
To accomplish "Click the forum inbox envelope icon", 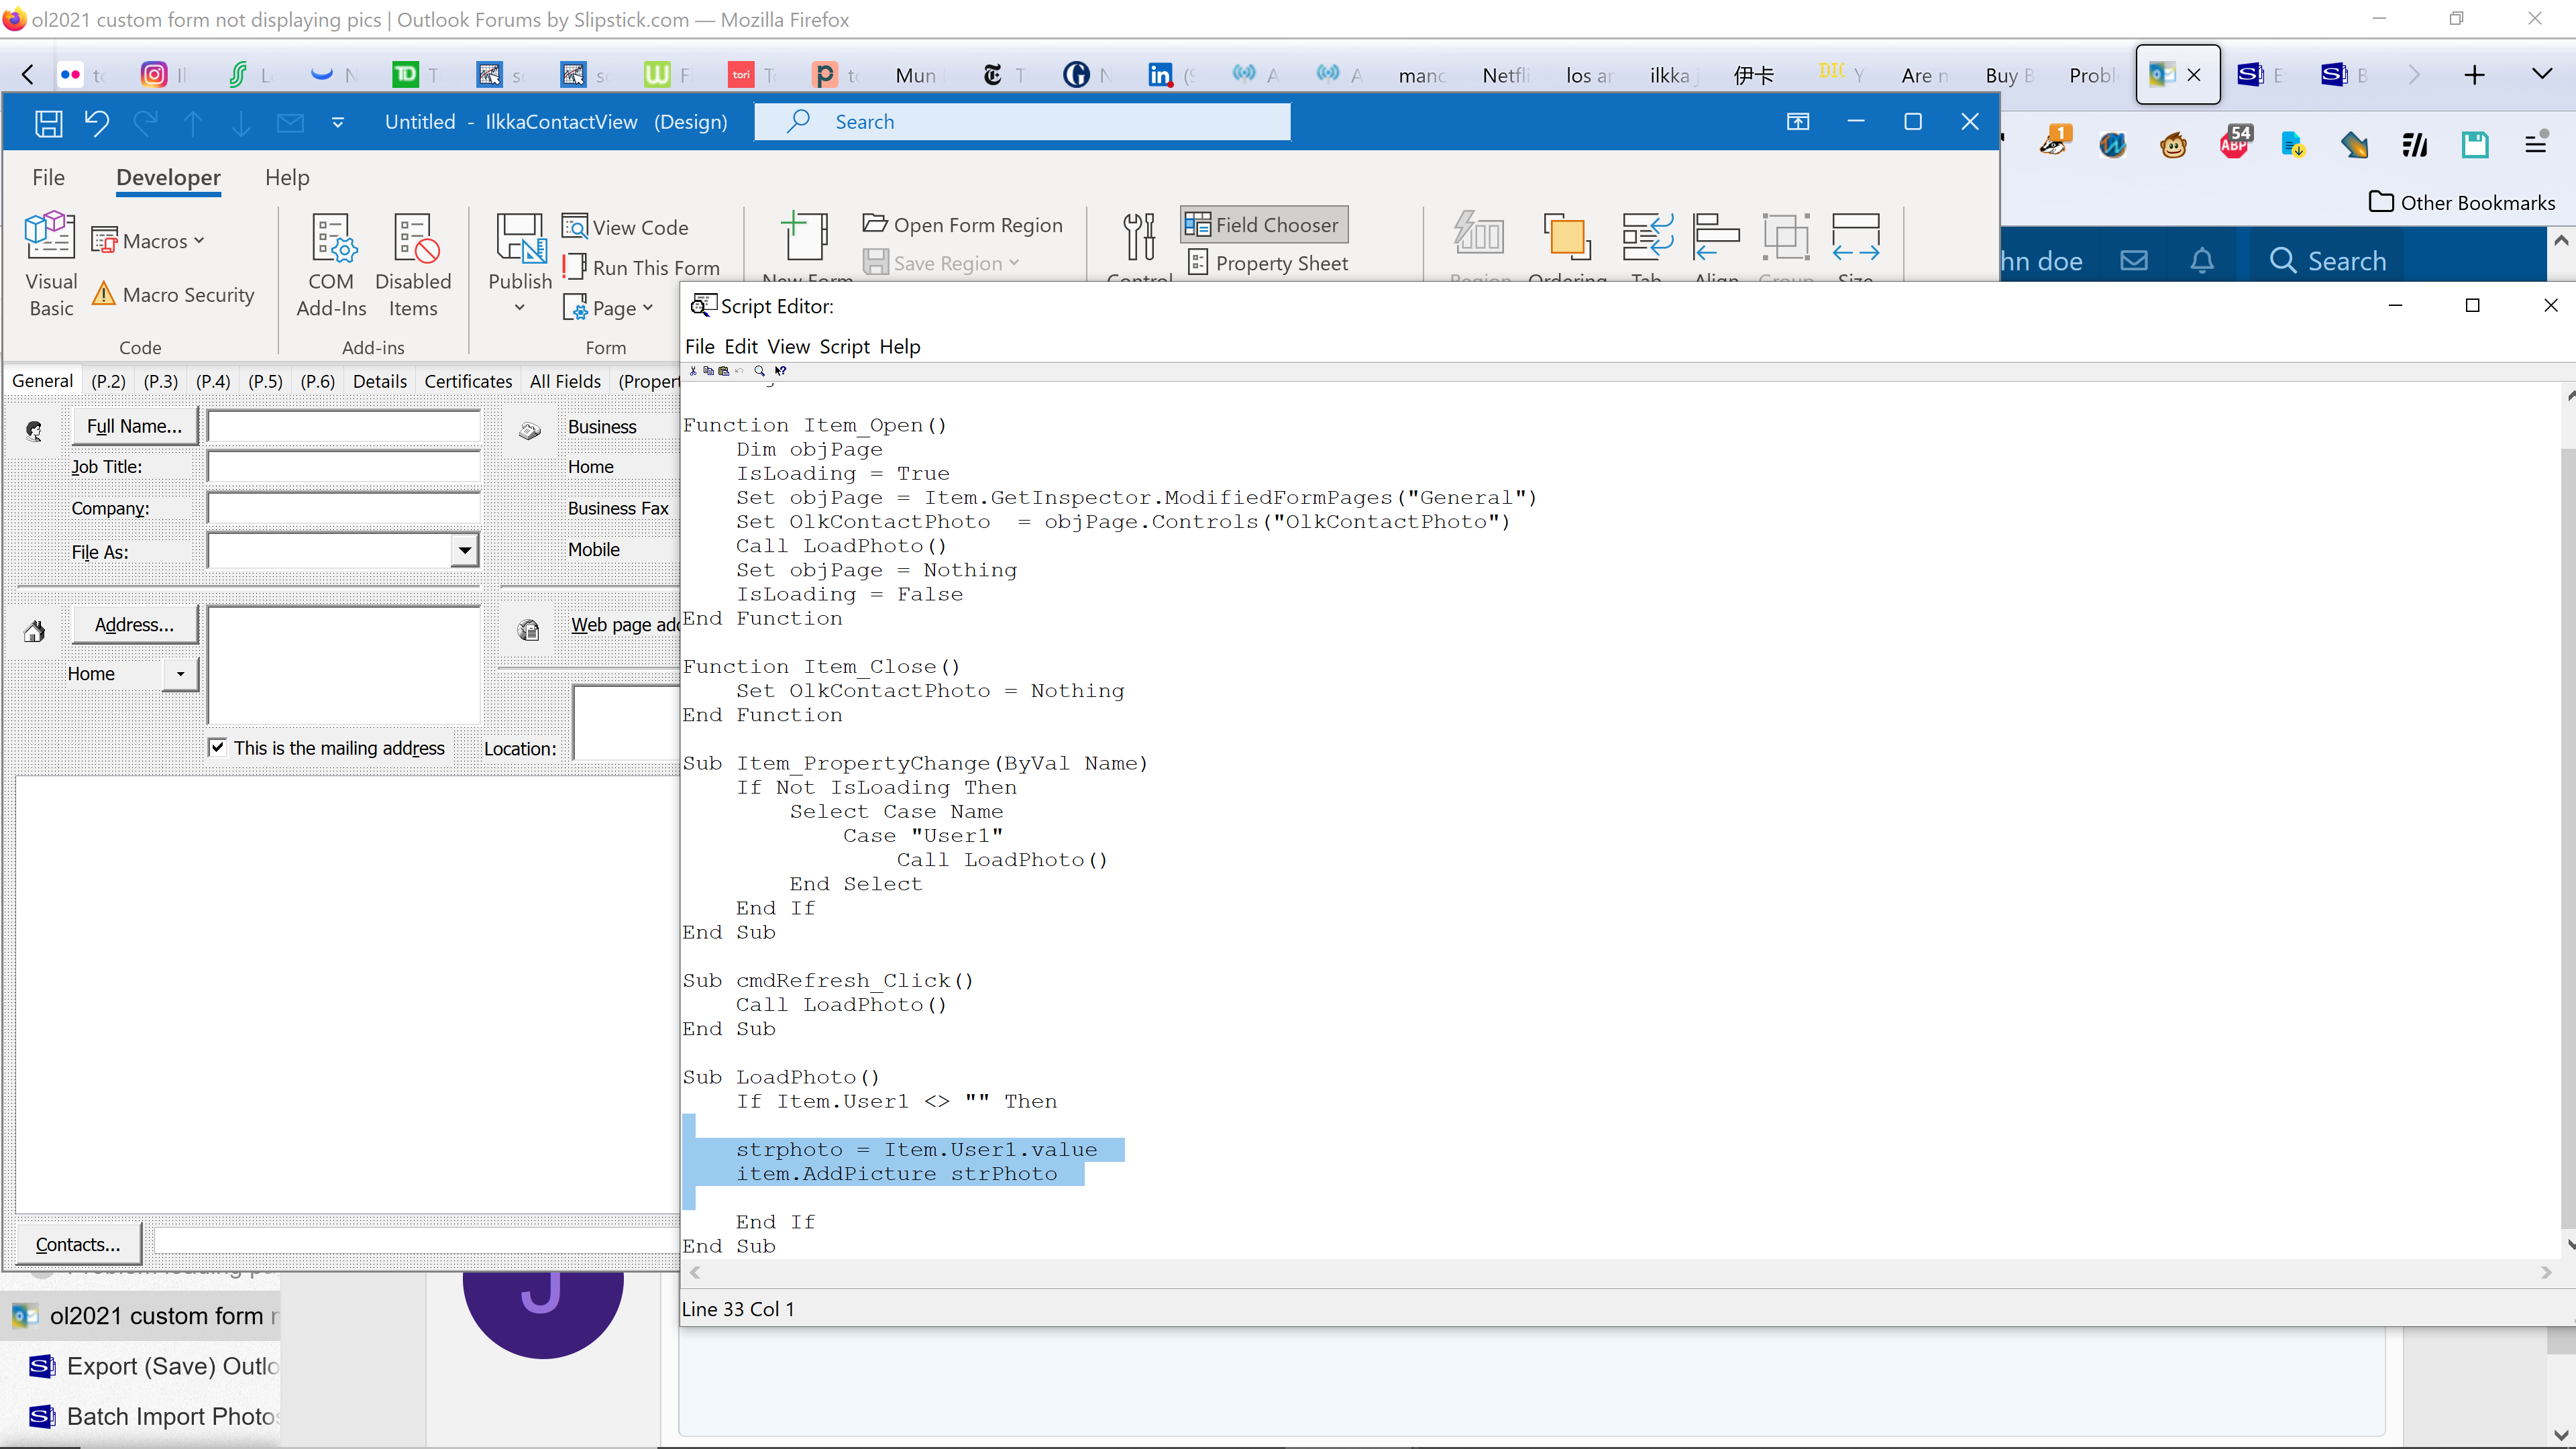I will (x=2134, y=260).
